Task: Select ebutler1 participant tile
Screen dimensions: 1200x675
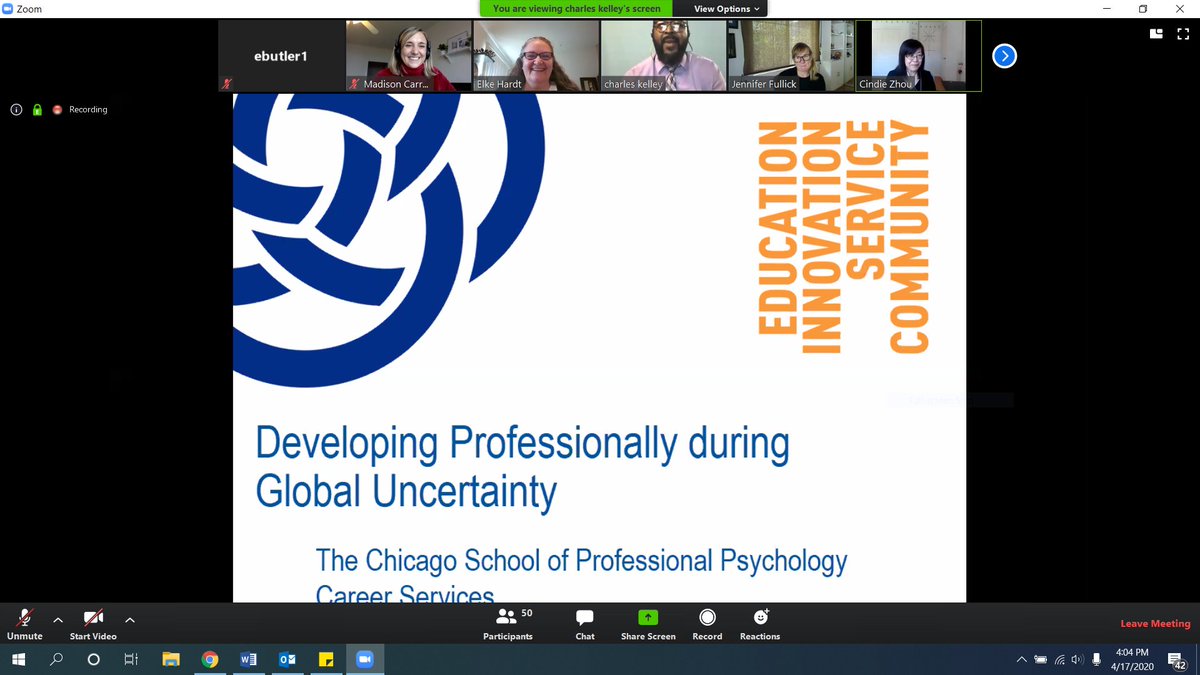Action: click(280, 56)
